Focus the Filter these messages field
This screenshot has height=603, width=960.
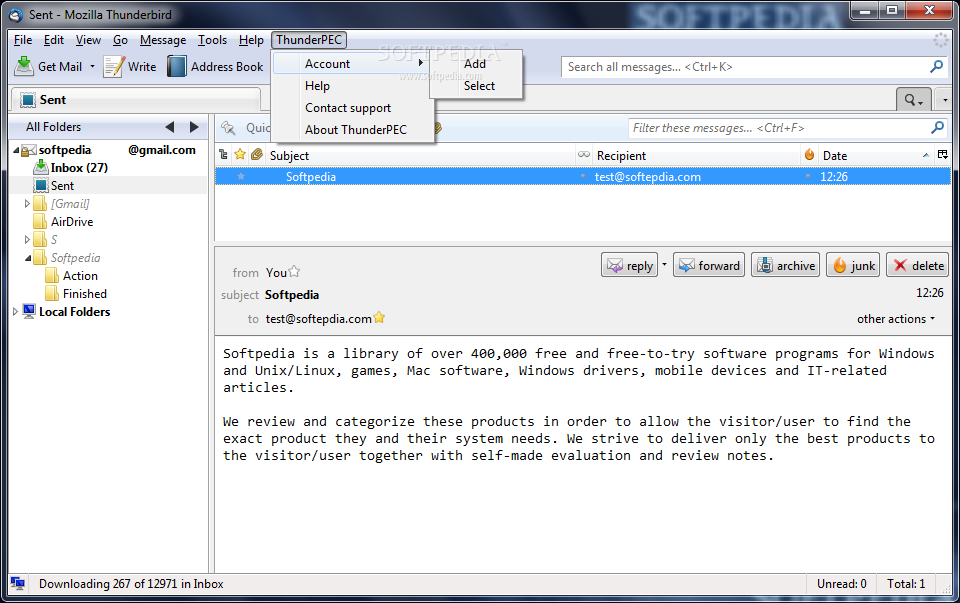[779, 128]
